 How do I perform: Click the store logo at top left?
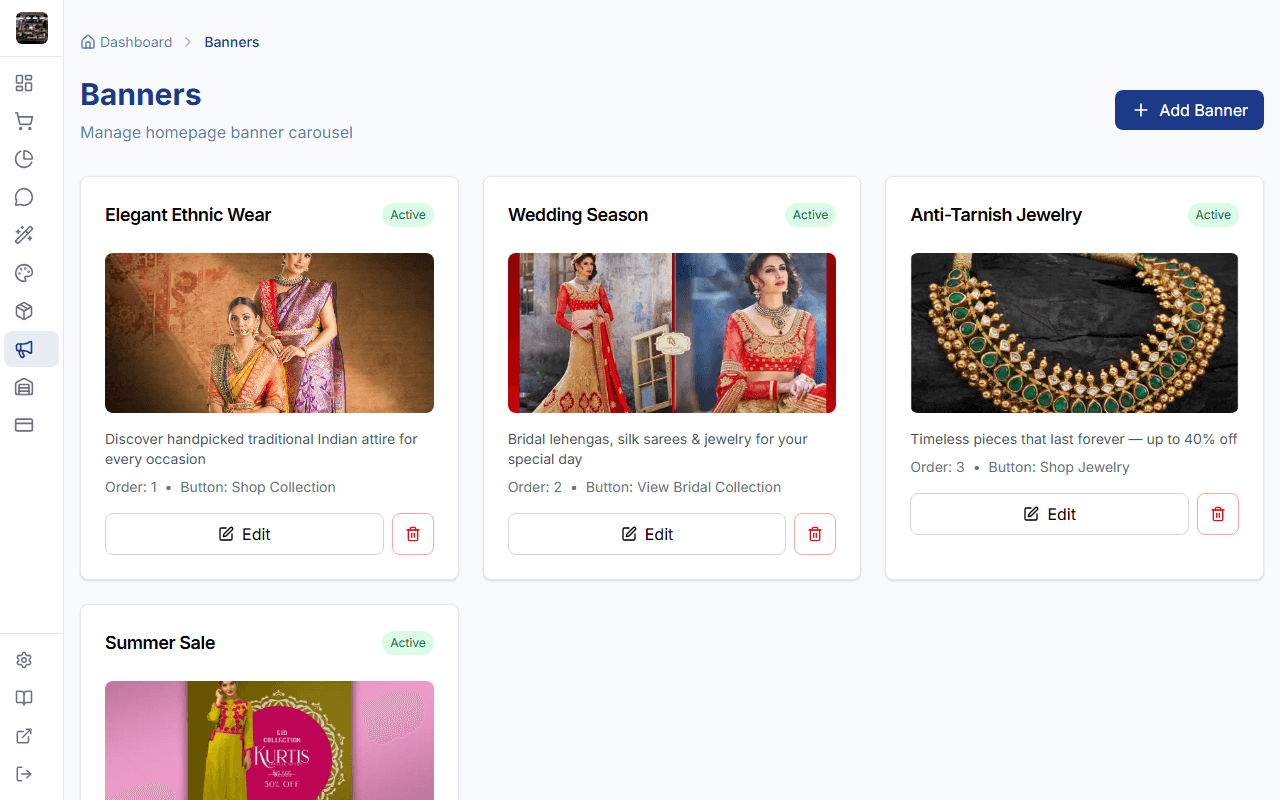click(32, 28)
